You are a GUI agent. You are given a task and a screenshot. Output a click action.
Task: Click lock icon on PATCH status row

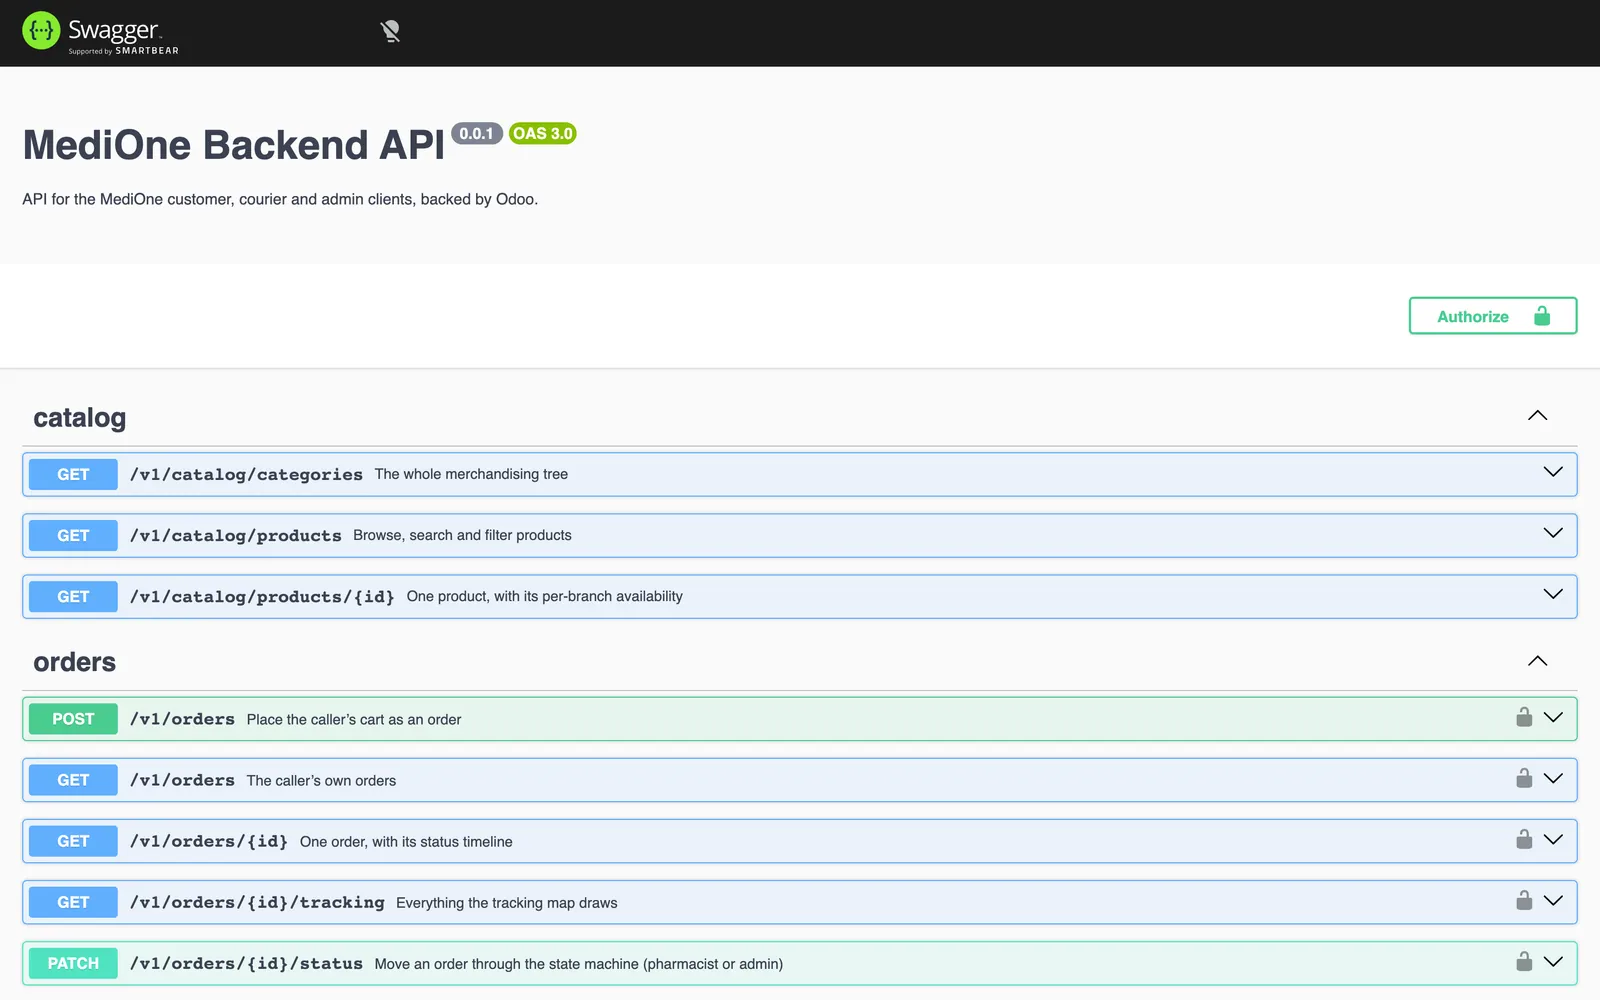(x=1524, y=961)
